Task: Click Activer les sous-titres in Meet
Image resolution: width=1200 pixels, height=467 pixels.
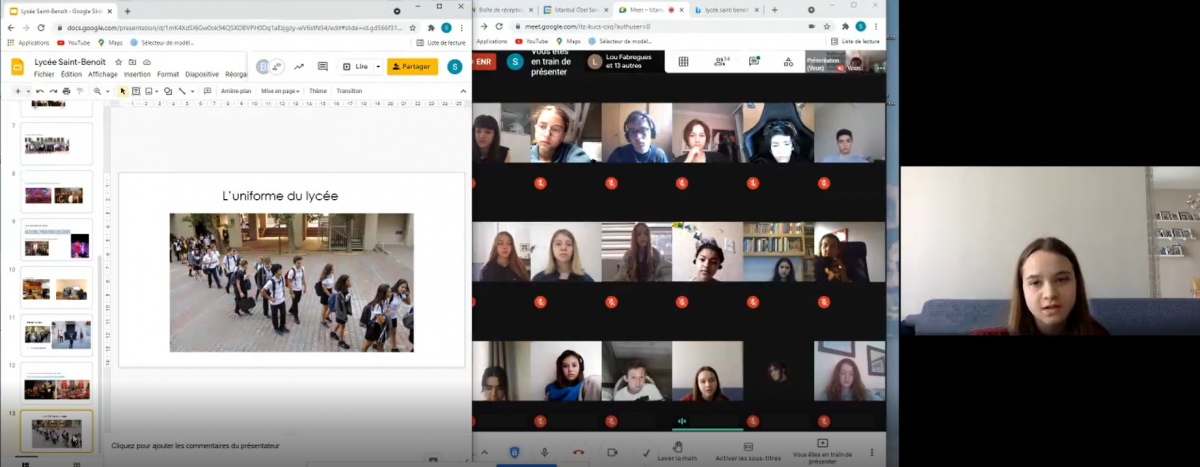Action: [747, 452]
